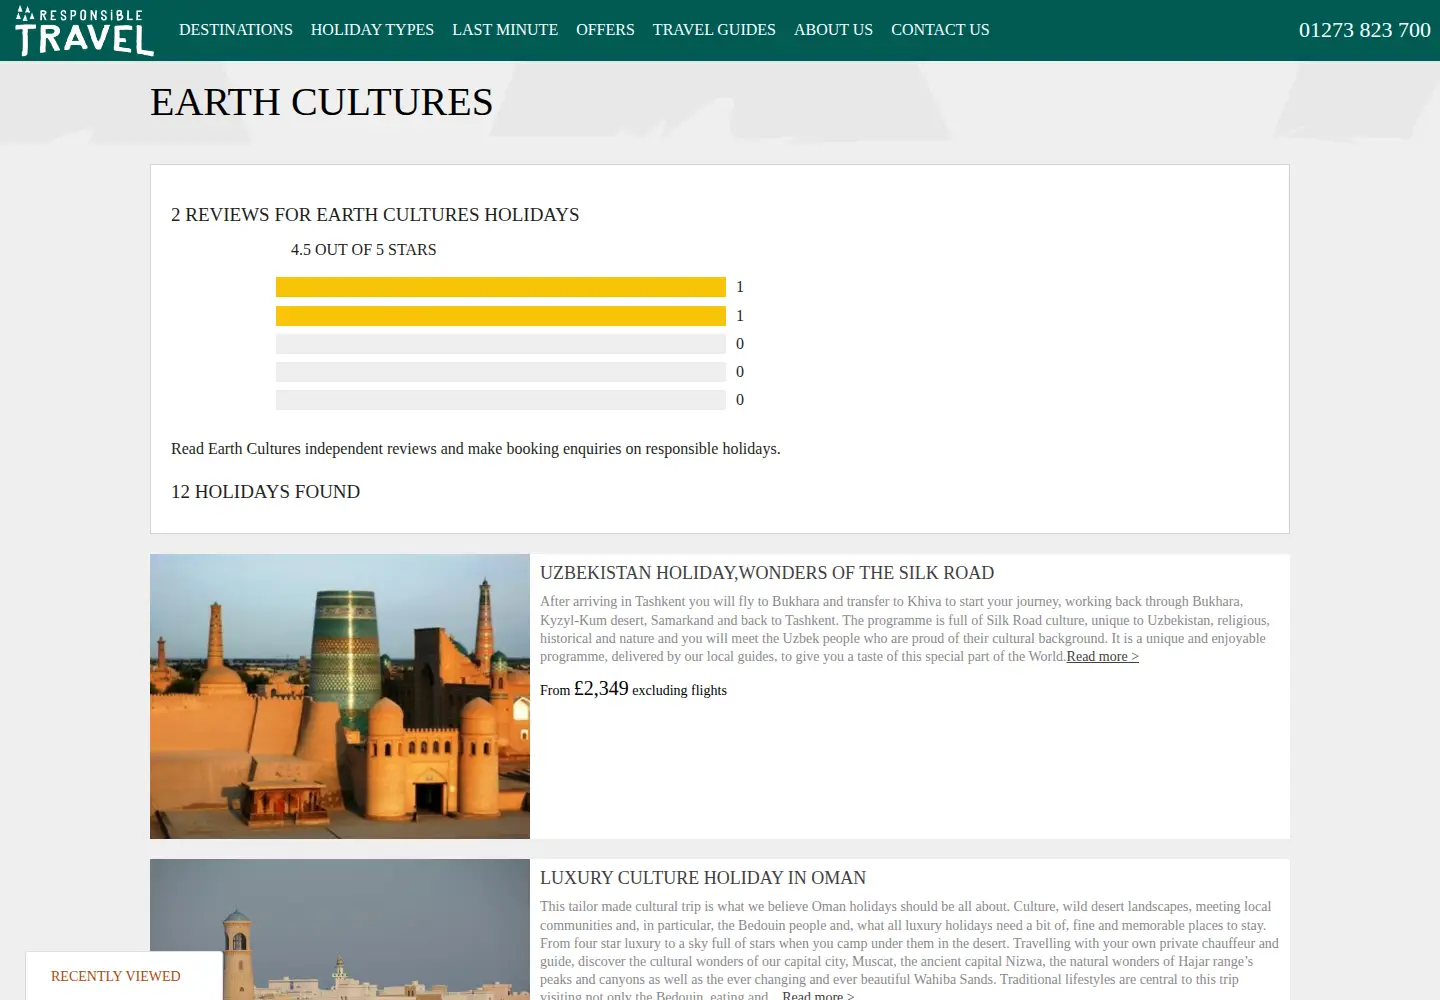Viewport: 1440px width, 1000px height.
Task: Open the Destinations menu
Action: click(236, 30)
